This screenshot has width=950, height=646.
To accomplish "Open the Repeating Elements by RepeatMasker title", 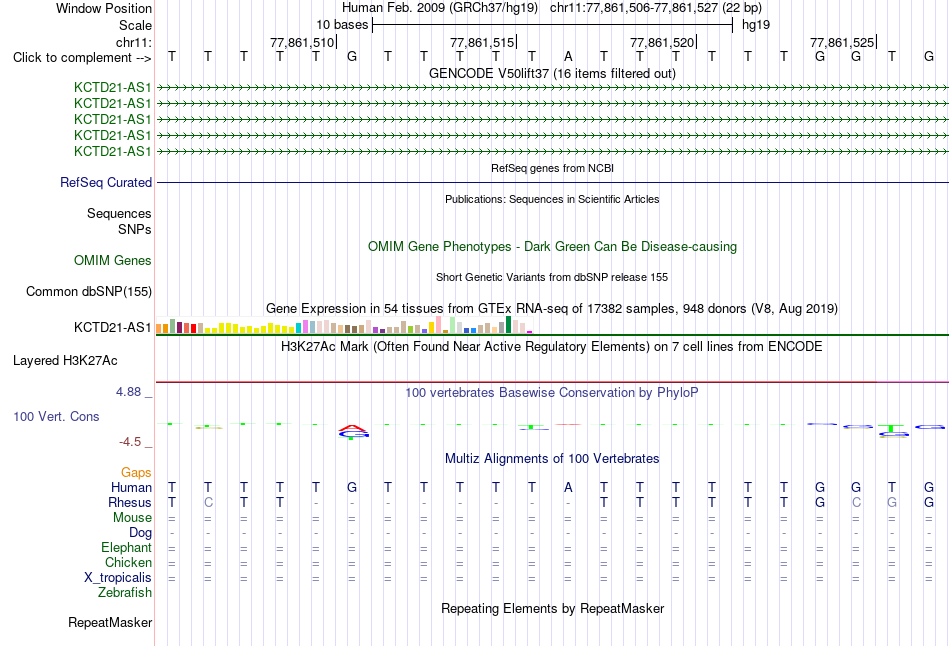I will point(552,608).
